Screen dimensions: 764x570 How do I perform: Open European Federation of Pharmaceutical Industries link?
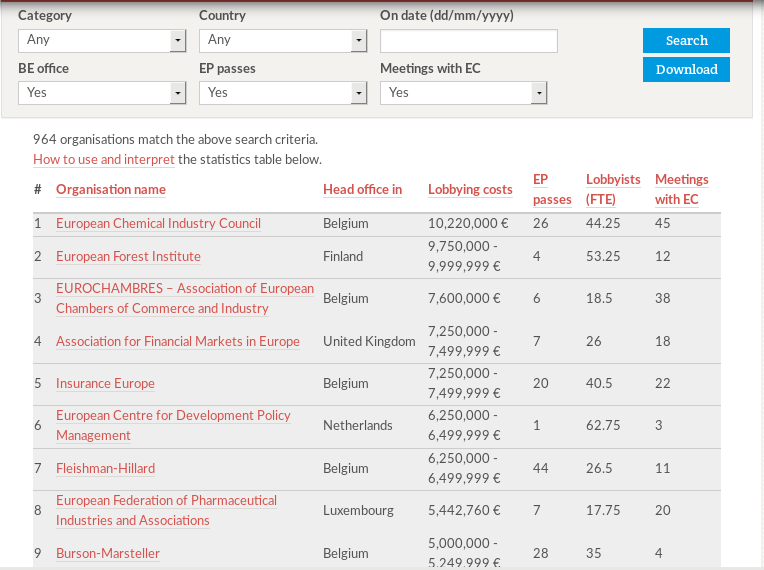(166, 510)
